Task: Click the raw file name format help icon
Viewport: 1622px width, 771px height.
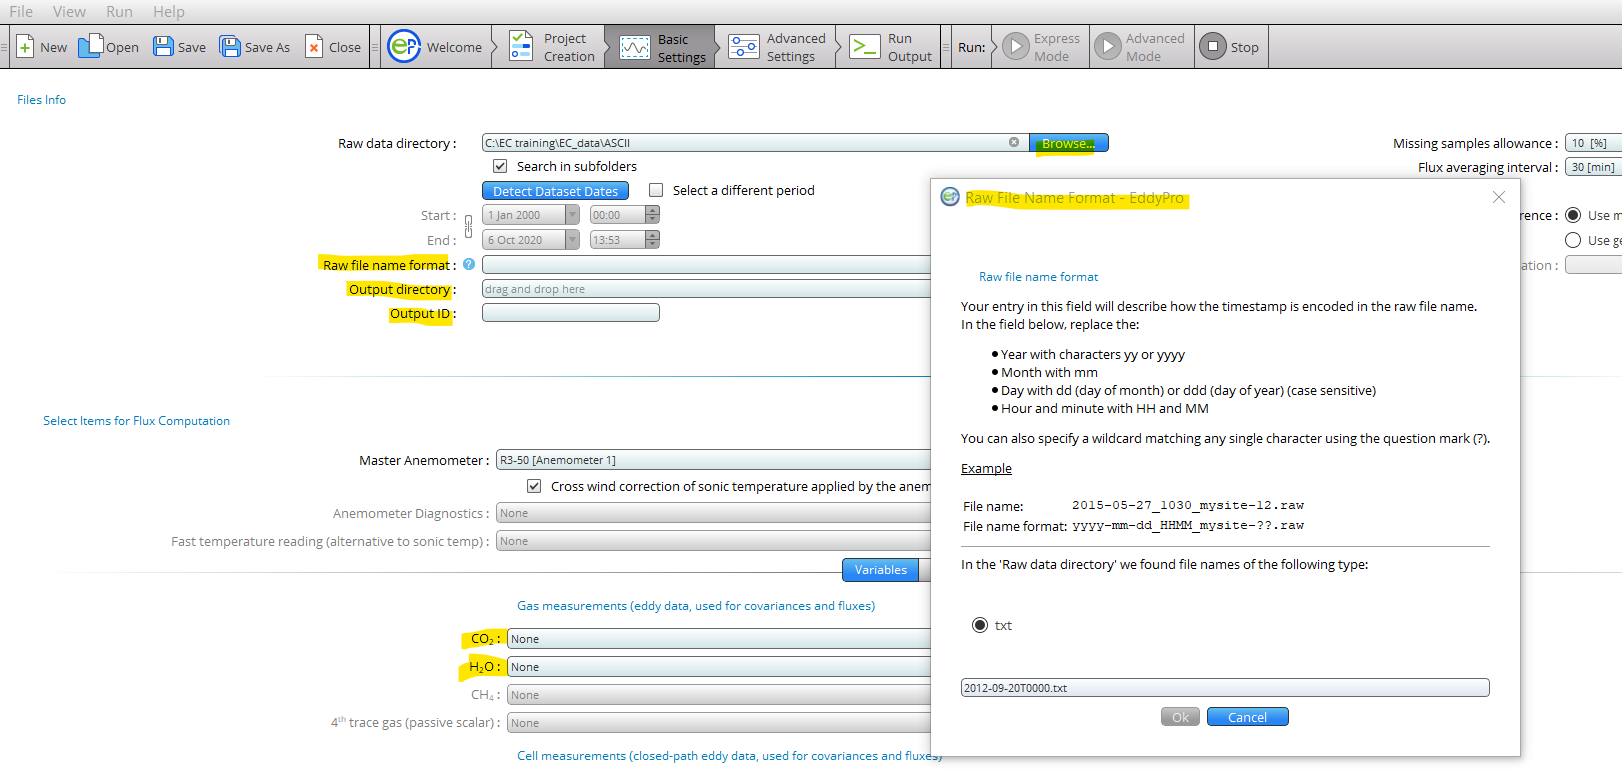Action: click(x=469, y=264)
